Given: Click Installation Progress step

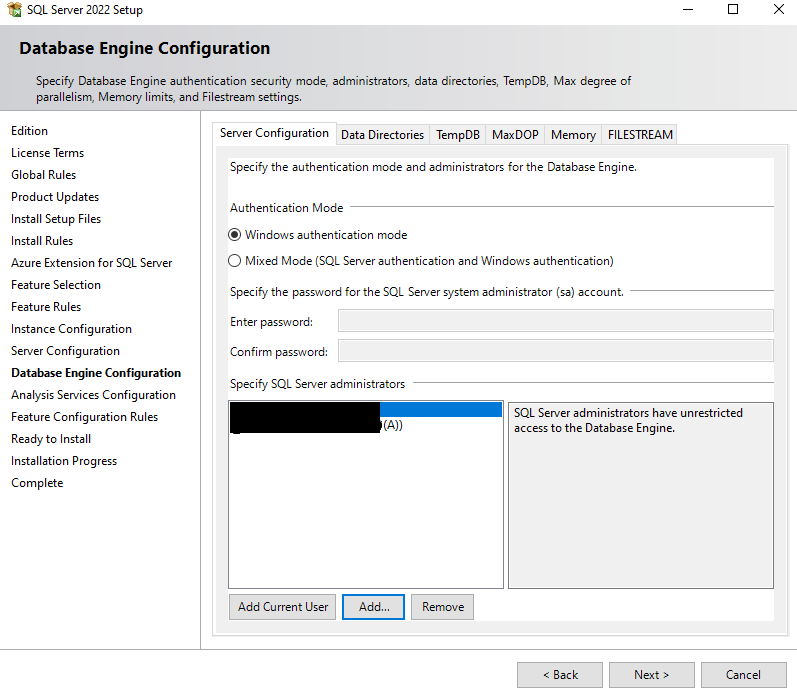Looking at the screenshot, I should coord(64,461).
